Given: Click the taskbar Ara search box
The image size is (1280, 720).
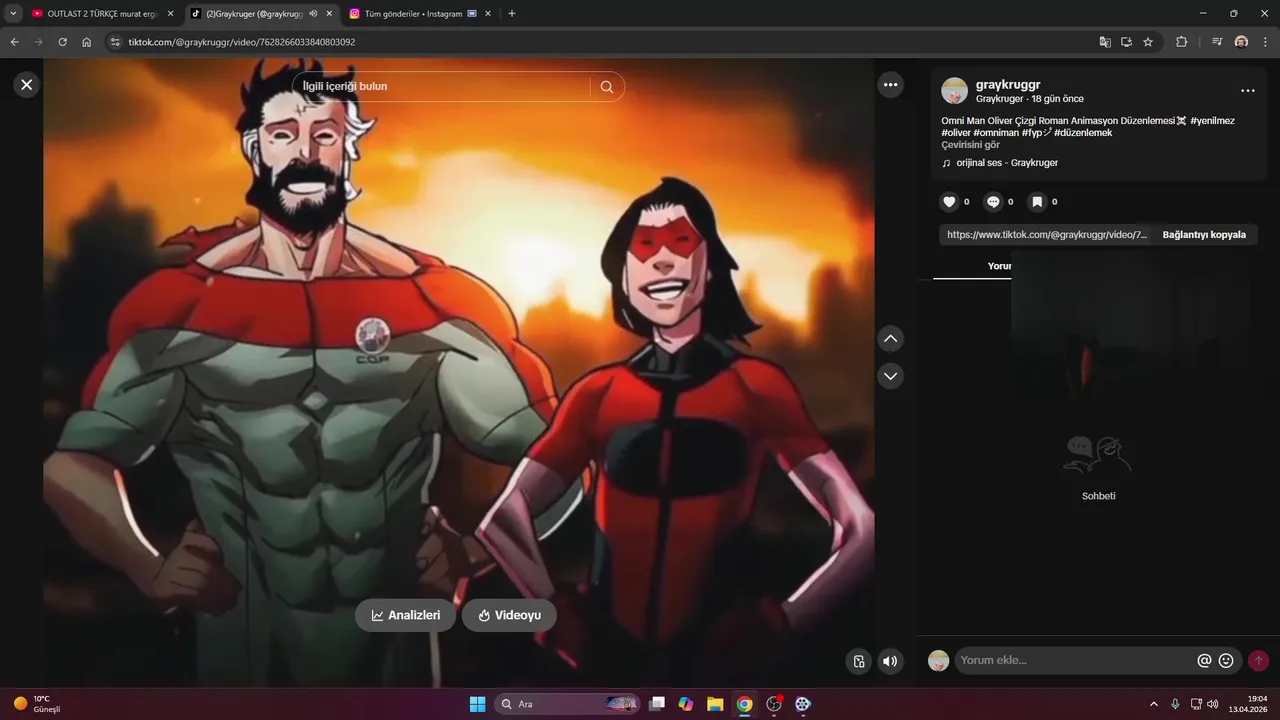Looking at the screenshot, I should tap(568, 704).
